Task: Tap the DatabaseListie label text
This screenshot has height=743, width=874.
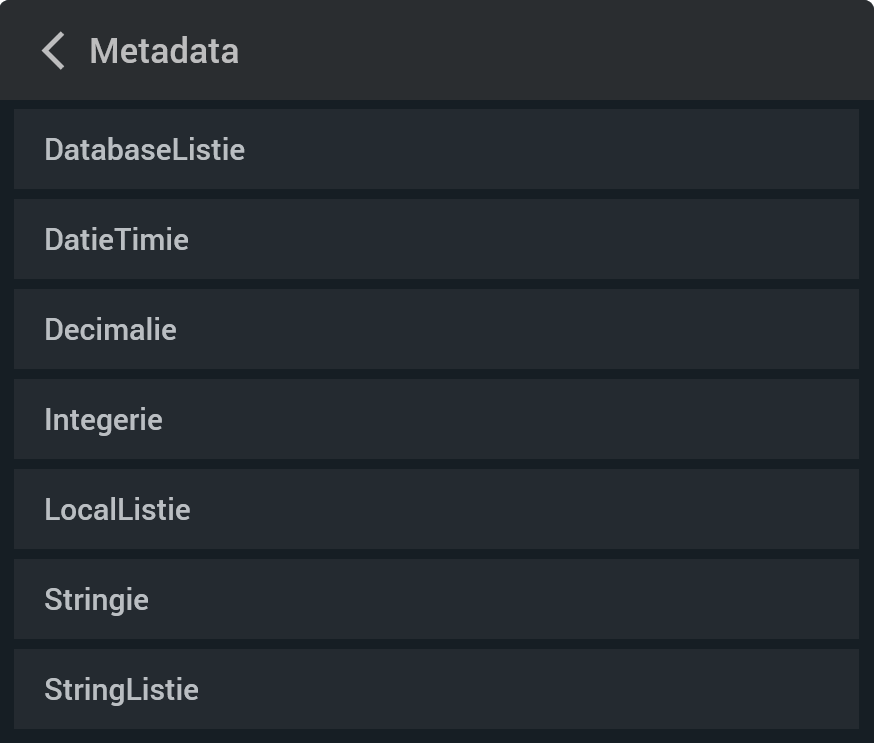Action: pyautogui.click(x=145, y=150)
